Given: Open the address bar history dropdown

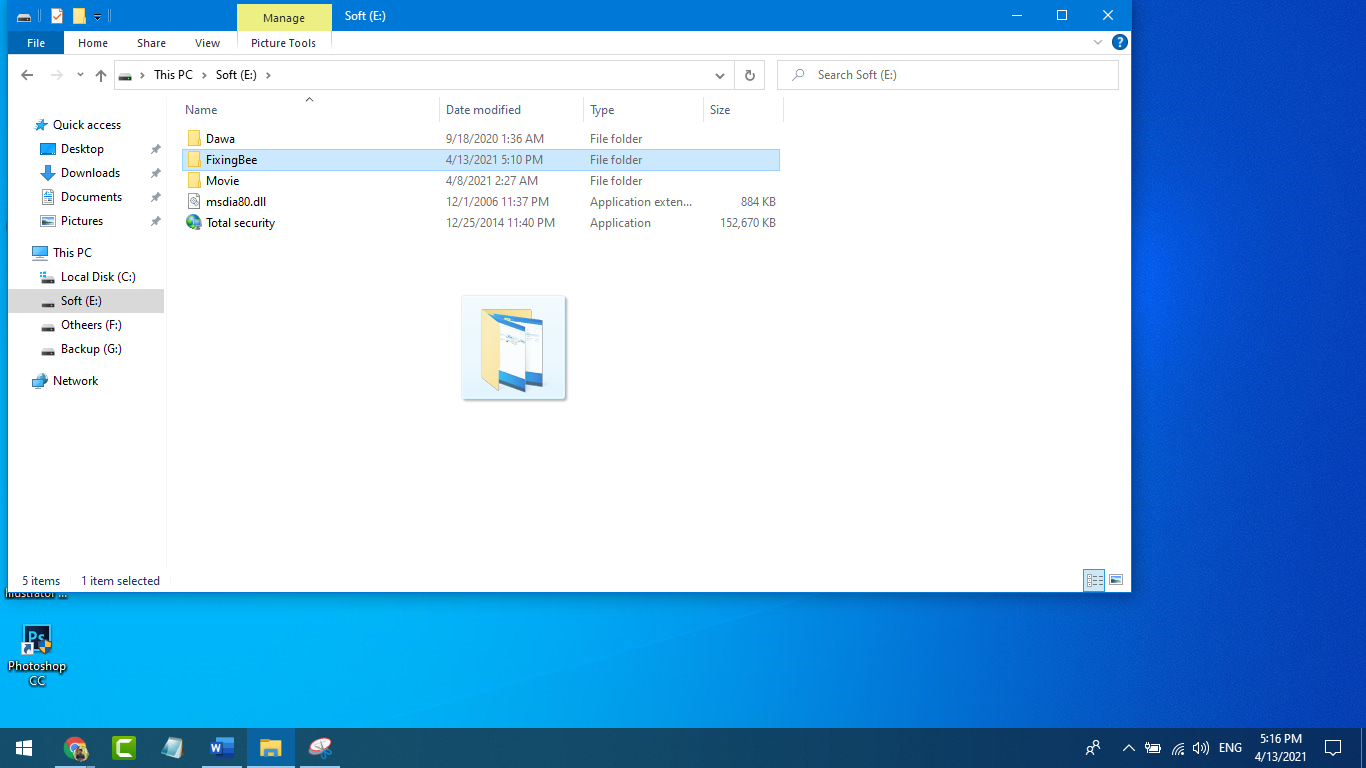Looking at the screenshot, I should (x=720, y=75).
